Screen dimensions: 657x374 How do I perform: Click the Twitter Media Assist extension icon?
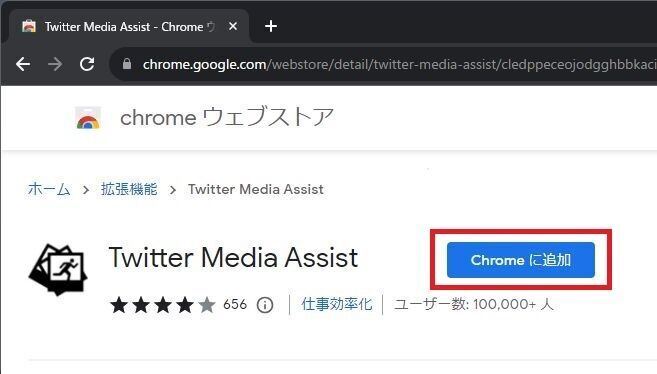pos(58,270)
